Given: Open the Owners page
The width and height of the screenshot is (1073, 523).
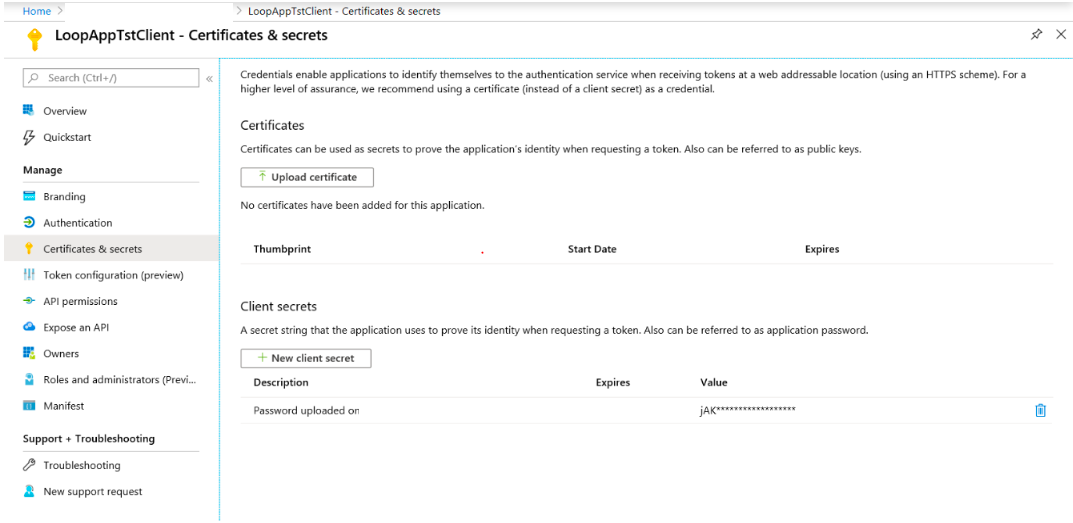Looking at the screenshot, I should 61,353.
